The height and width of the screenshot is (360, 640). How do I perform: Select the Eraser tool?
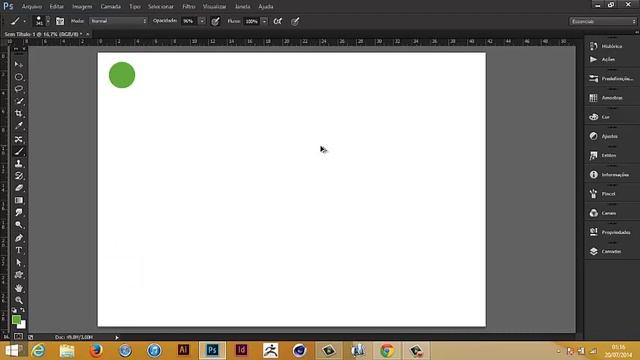point(19,188)
